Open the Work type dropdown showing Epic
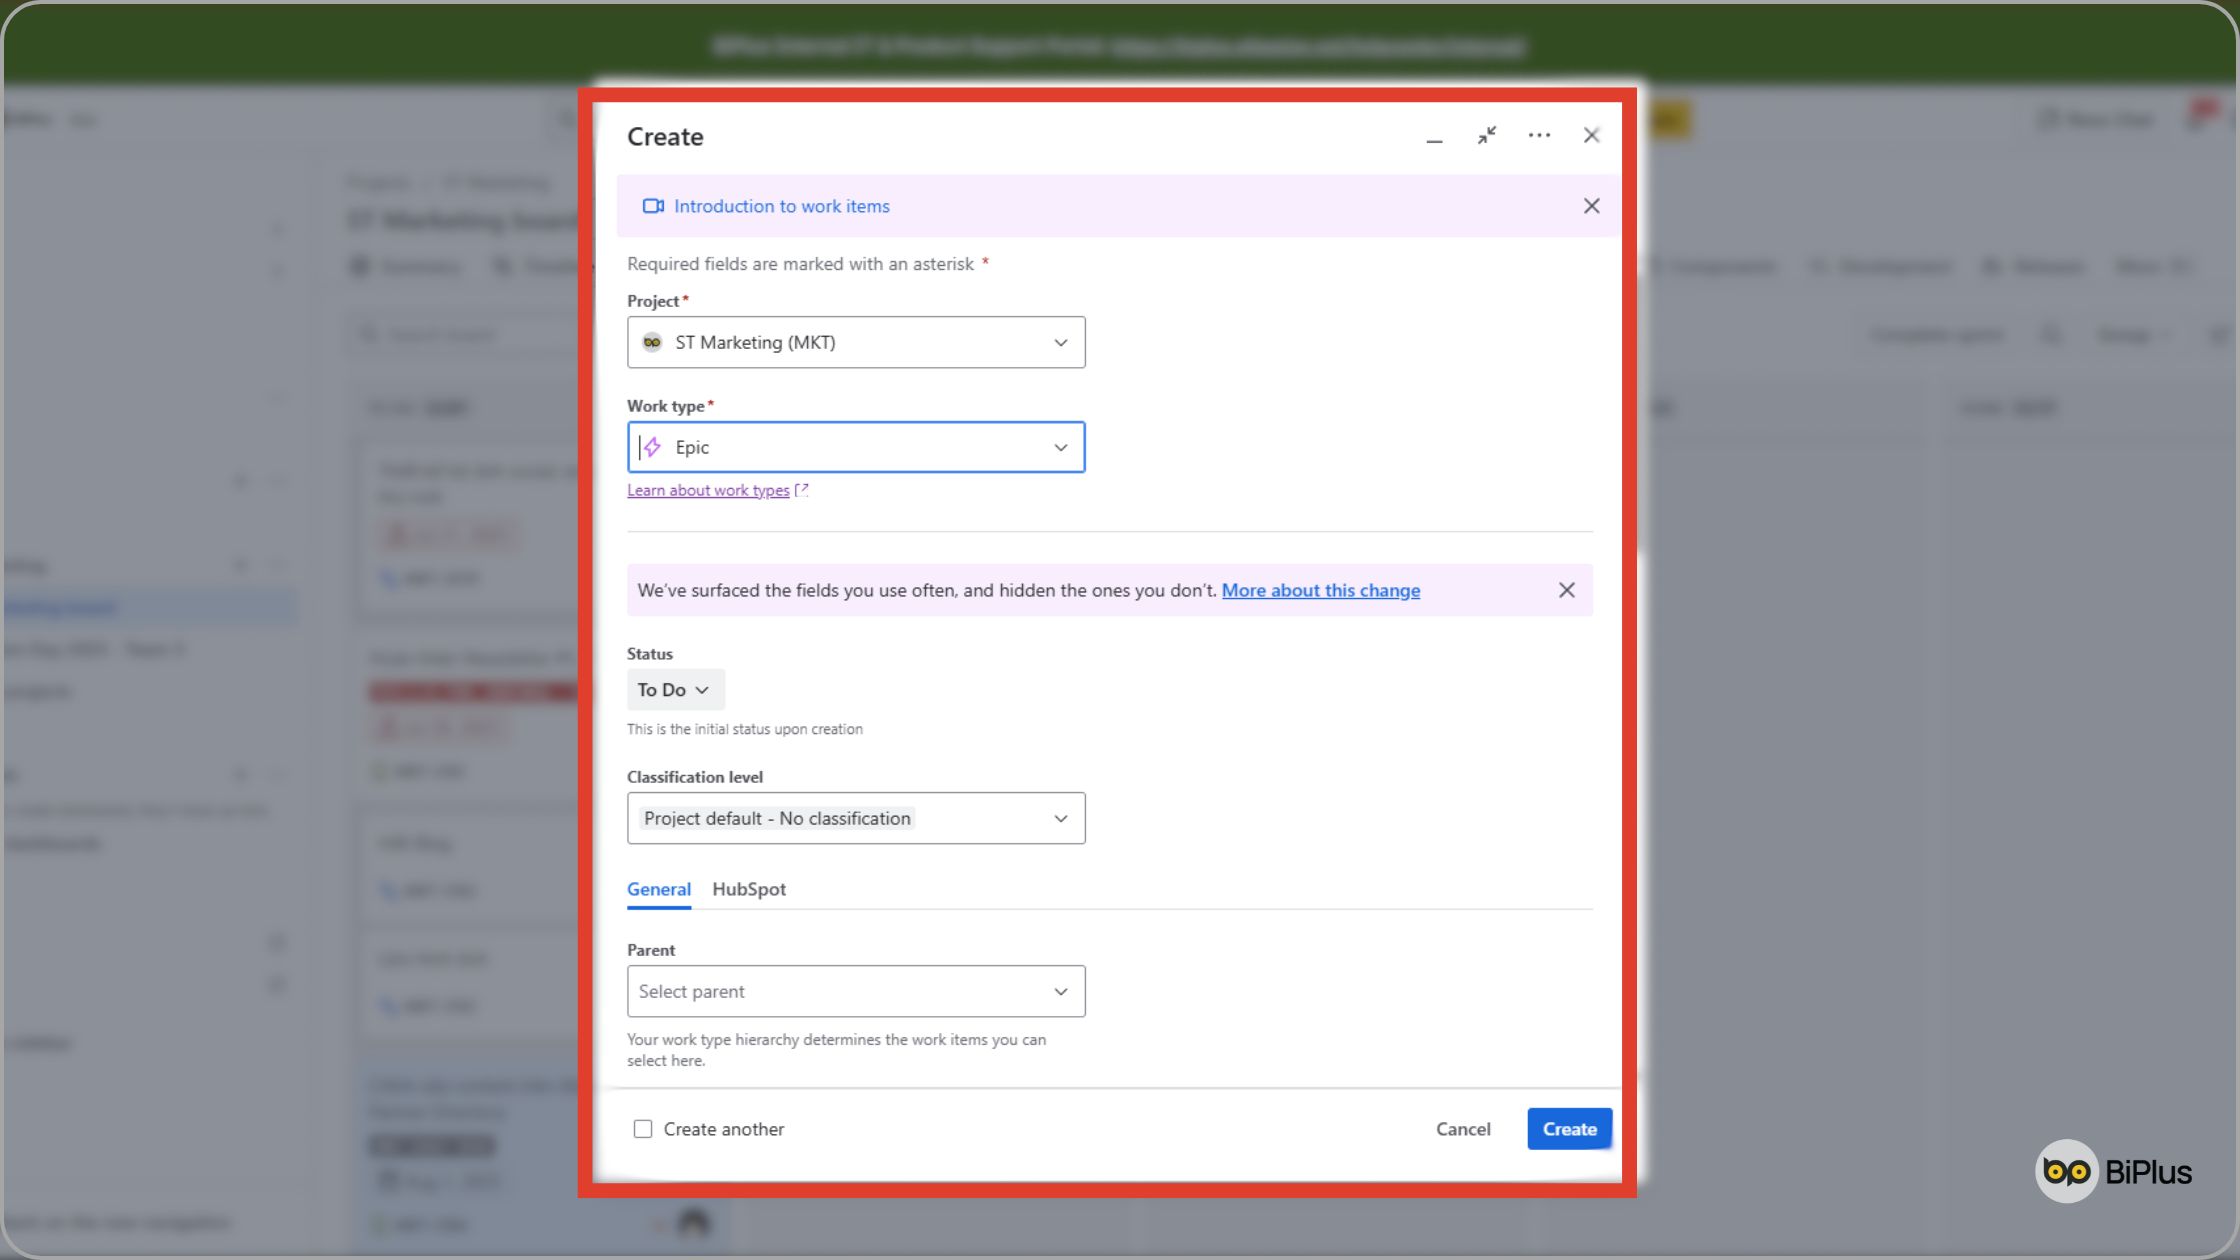 pos(856,447)
